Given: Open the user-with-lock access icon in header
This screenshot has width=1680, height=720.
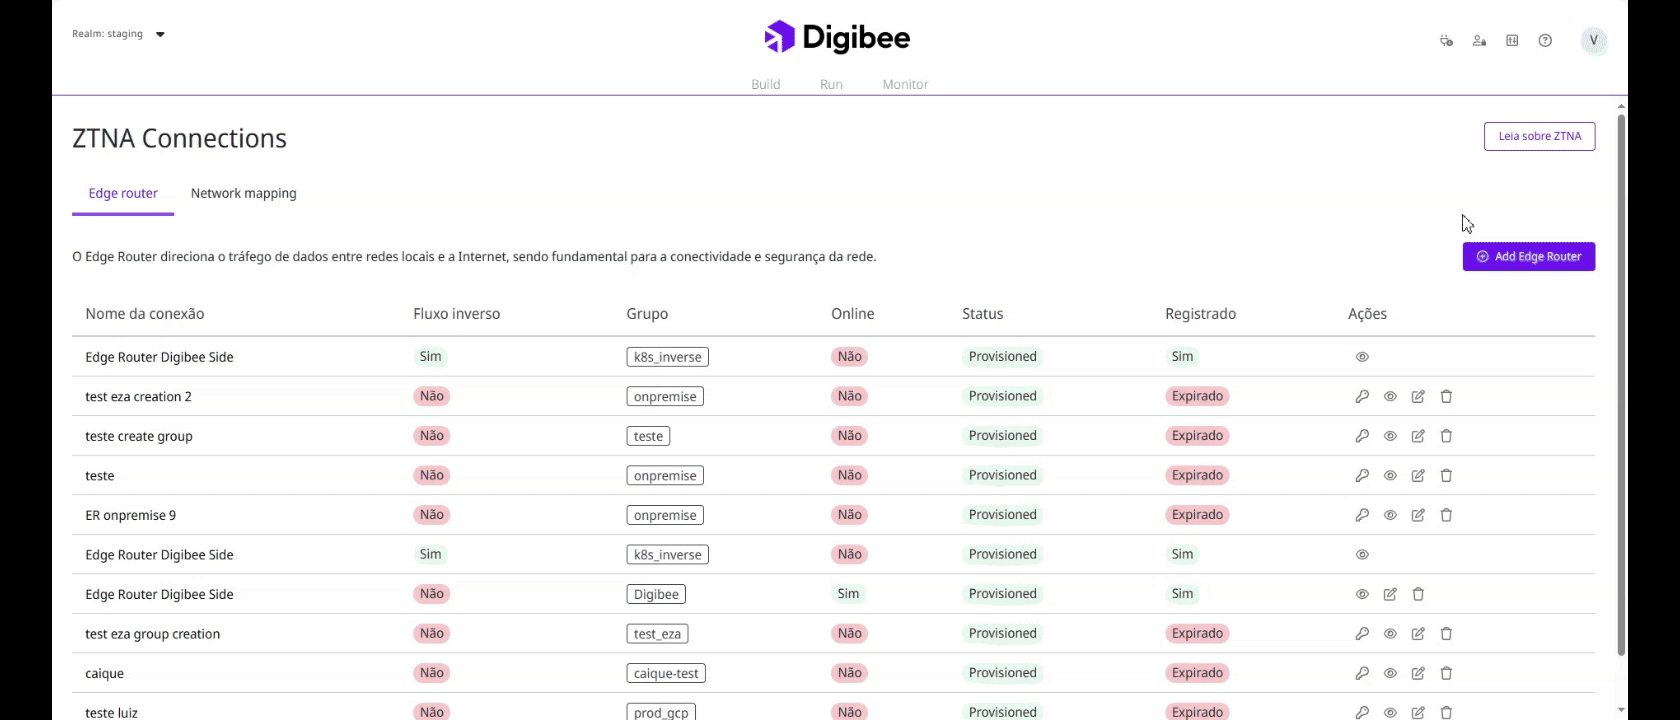Looking at the screenshot, I should (x=1479, y=41).
